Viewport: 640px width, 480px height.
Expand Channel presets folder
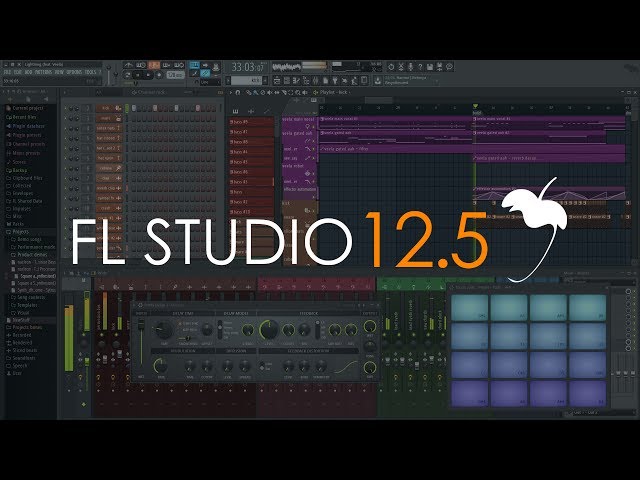[25, 144]
